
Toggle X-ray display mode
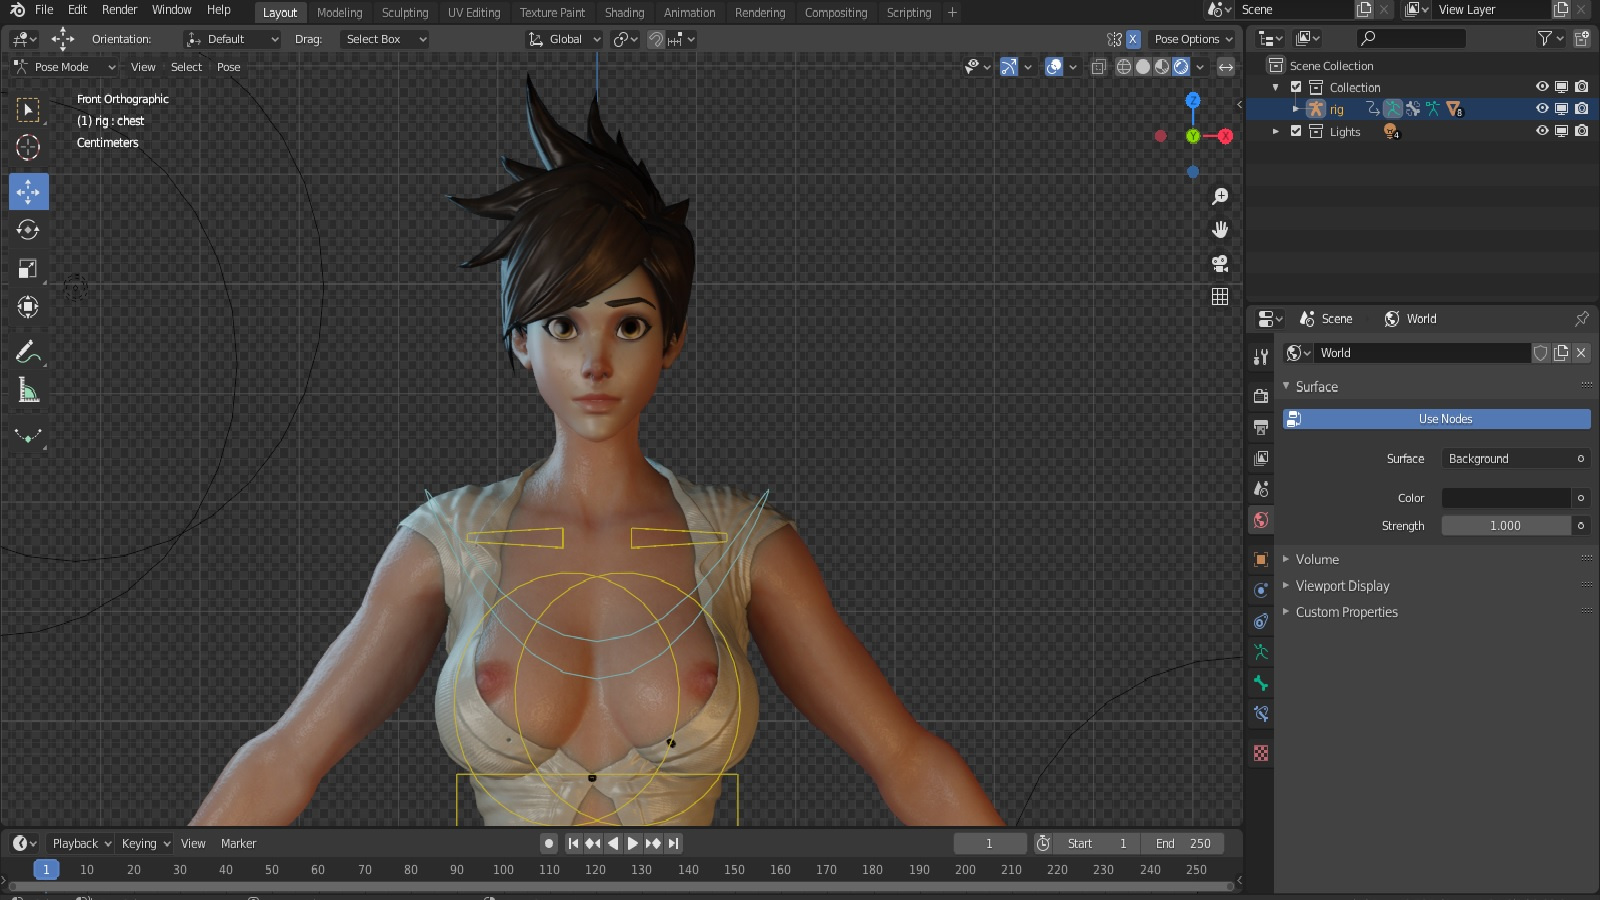coord(1098,67)
